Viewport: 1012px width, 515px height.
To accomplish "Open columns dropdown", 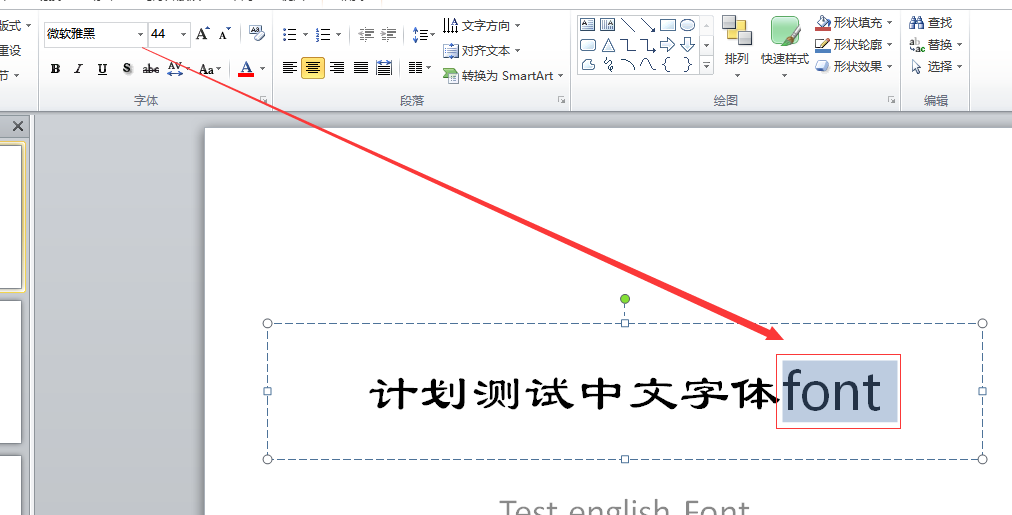I will click(x=419, y=67).
